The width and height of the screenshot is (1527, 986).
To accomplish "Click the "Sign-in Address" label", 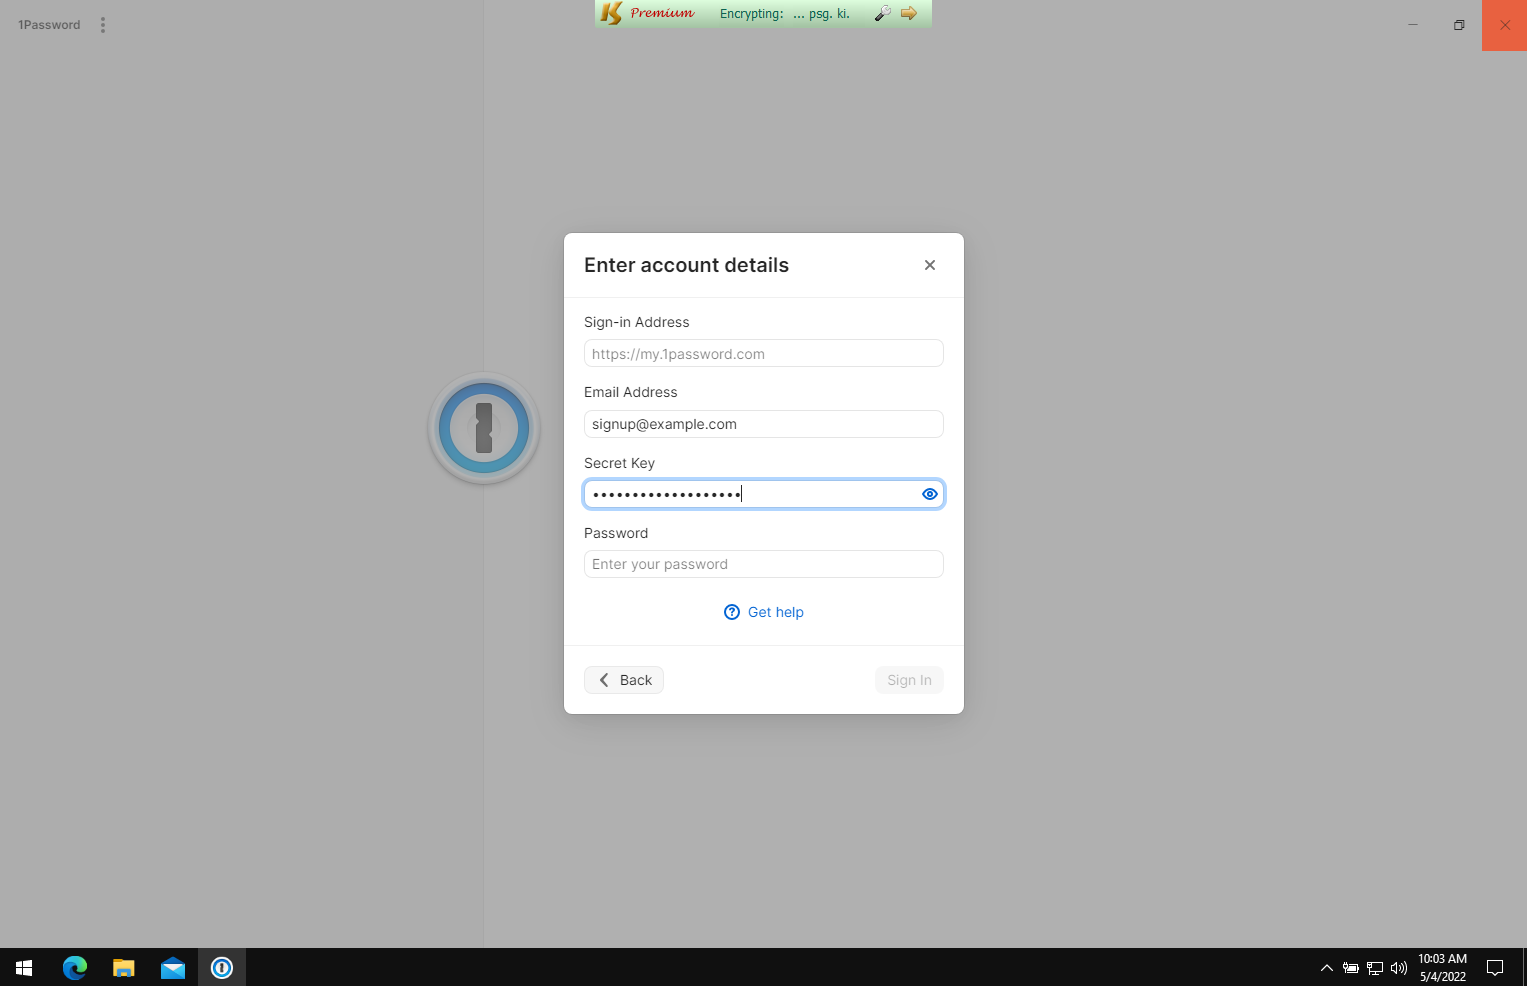I will (x=637, y=322).
